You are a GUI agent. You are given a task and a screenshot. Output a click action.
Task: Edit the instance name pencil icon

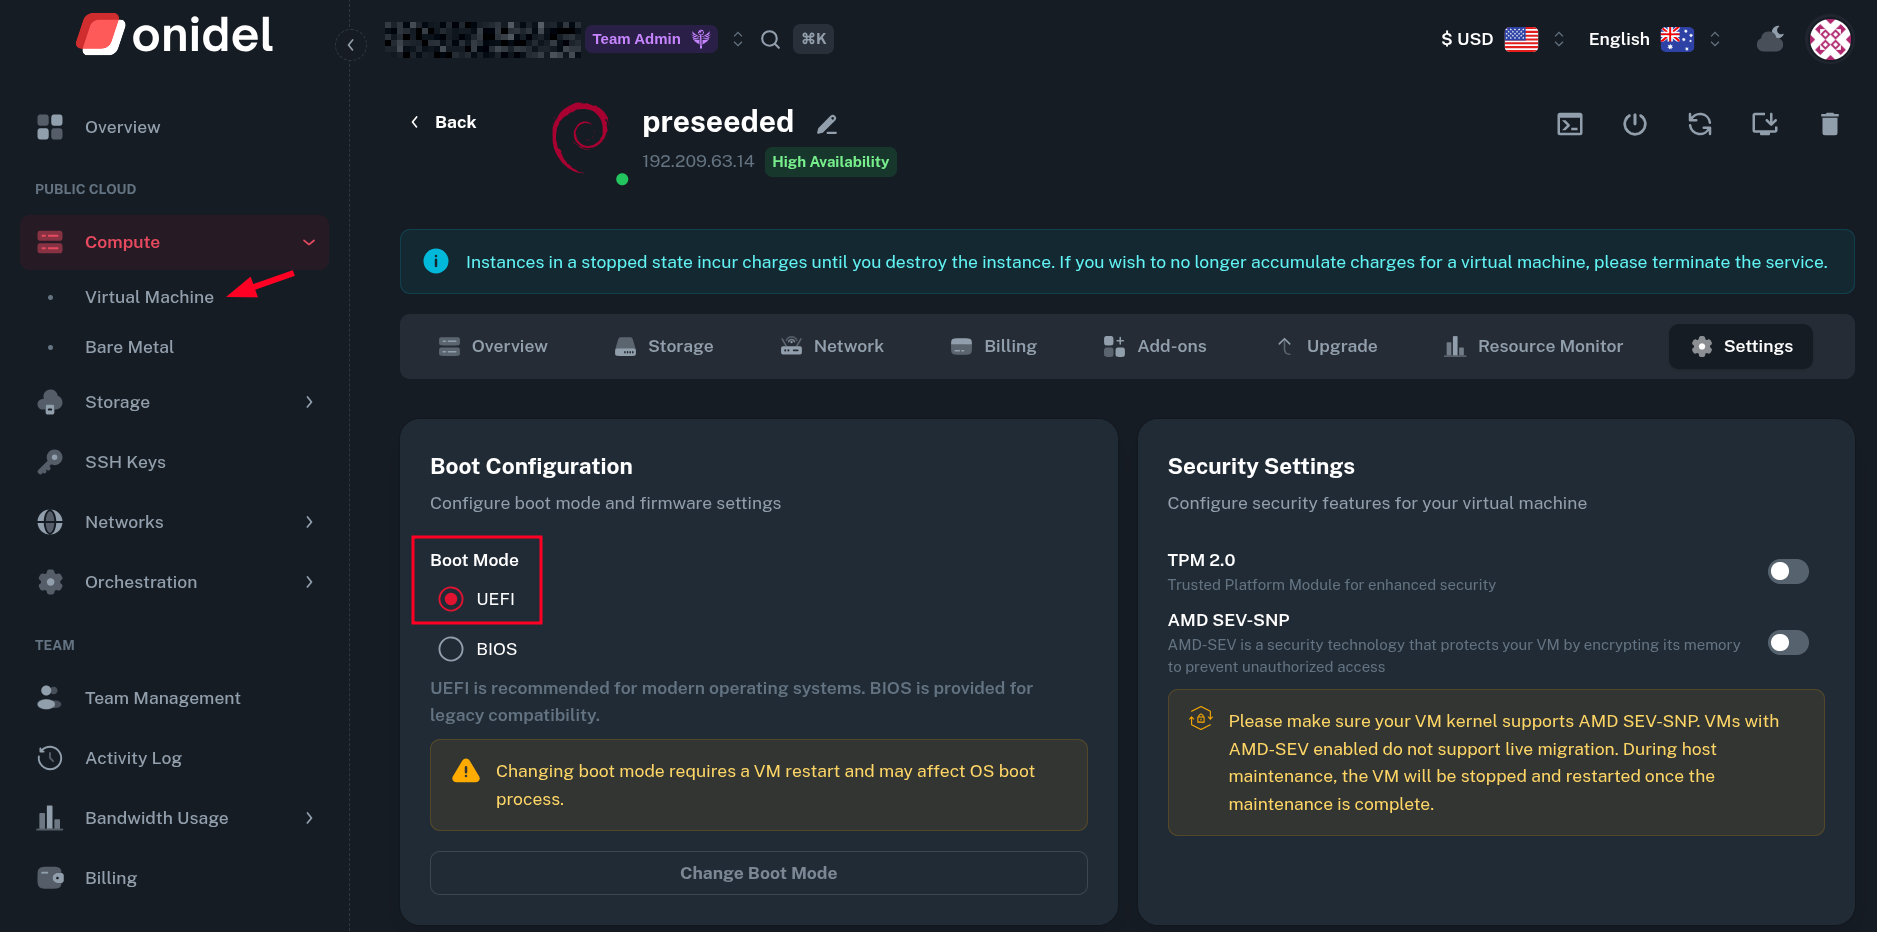(x=827, y=125)
